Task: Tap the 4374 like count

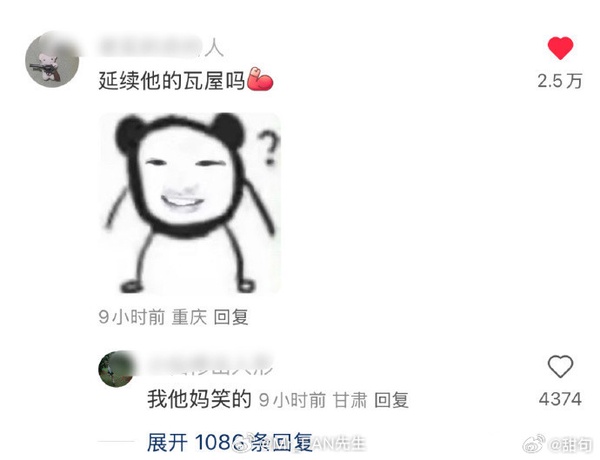Action: pyautogui.click(x=560, y=399)
